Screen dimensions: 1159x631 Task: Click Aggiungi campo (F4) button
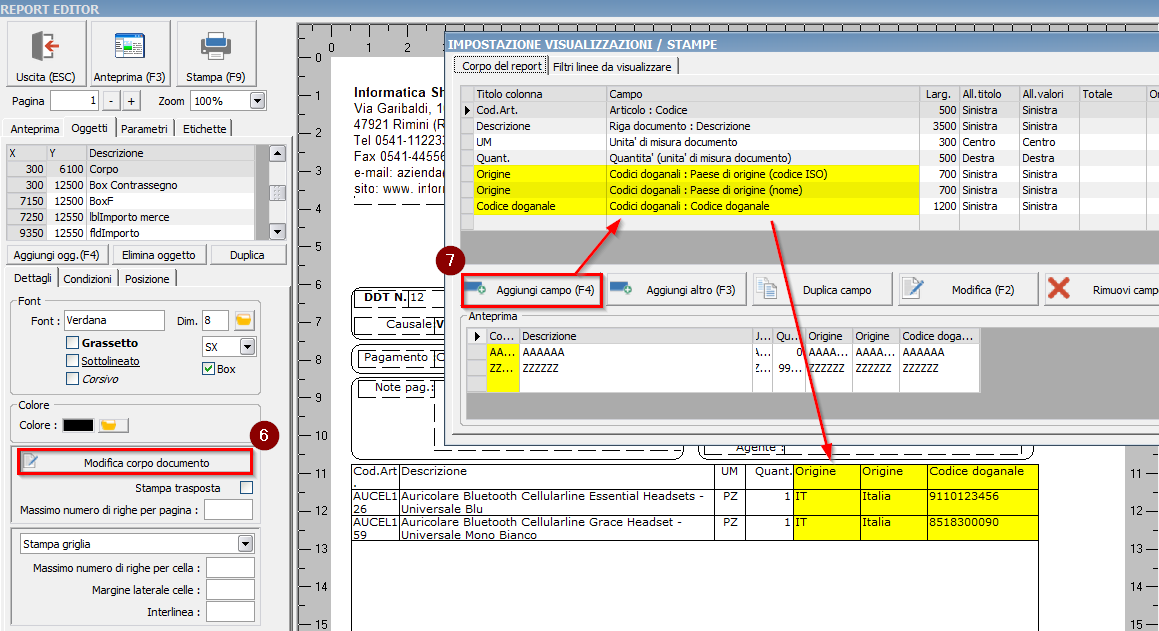coord(532,290)
